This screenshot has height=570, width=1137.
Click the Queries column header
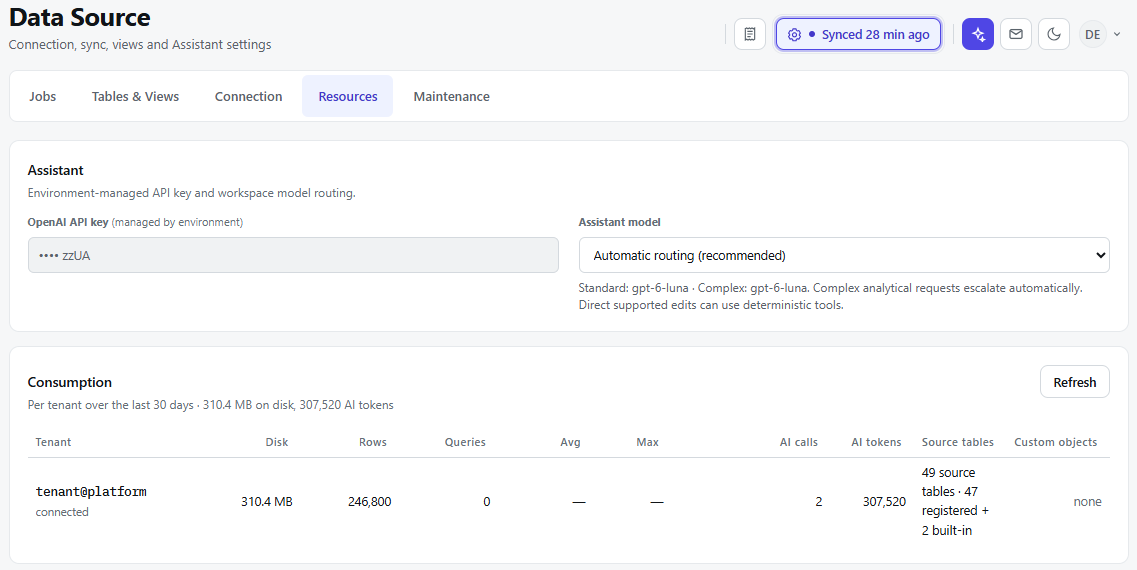click(466, 442)
